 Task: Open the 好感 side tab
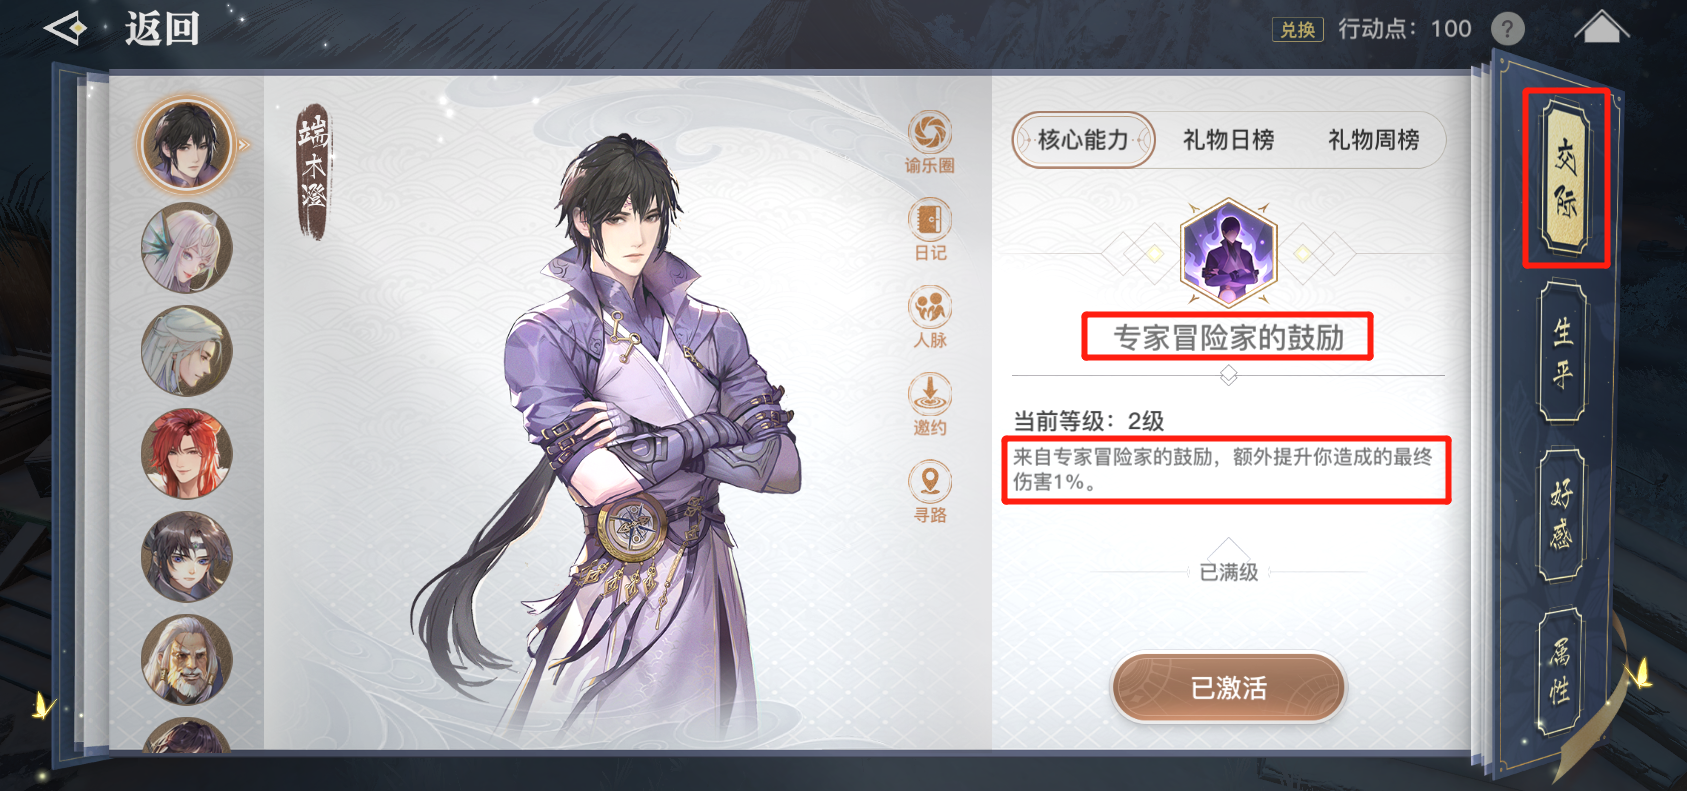tap(1562, 514)
